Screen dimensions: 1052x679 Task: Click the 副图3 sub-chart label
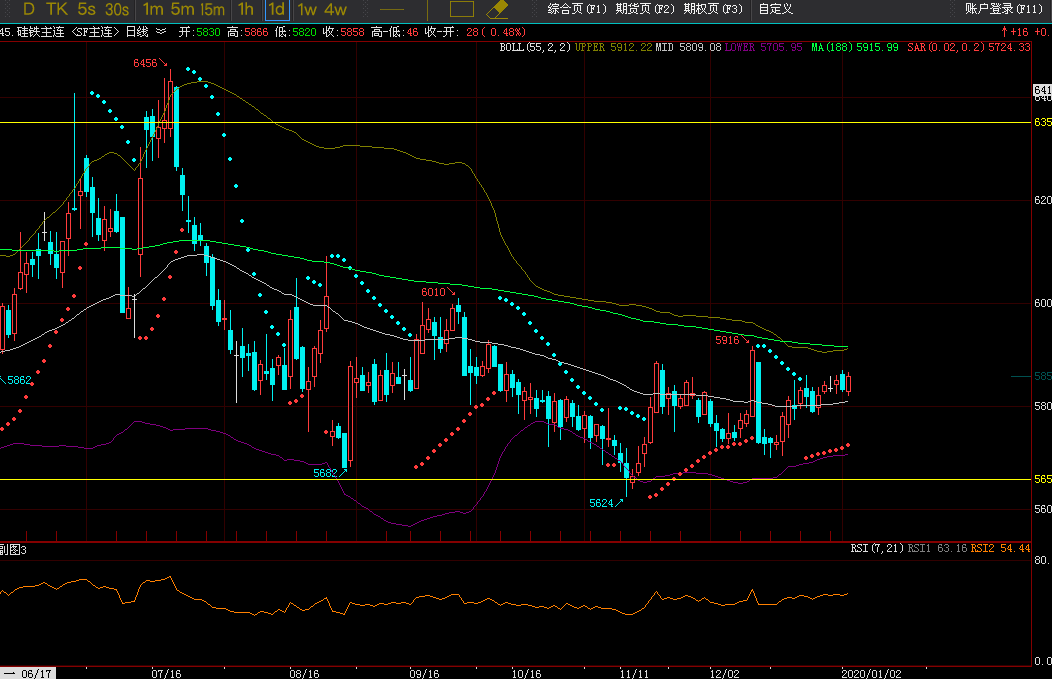13,550
